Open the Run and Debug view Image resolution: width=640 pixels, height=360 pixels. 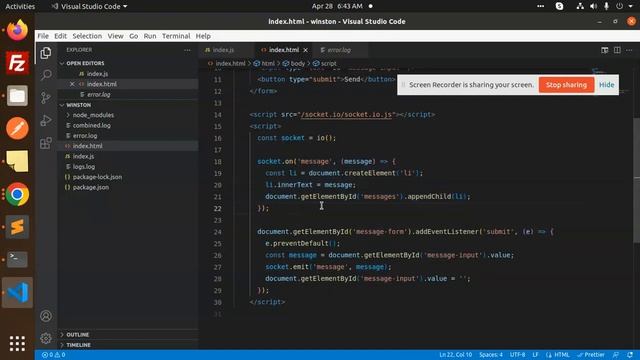[x=46, y=120]
